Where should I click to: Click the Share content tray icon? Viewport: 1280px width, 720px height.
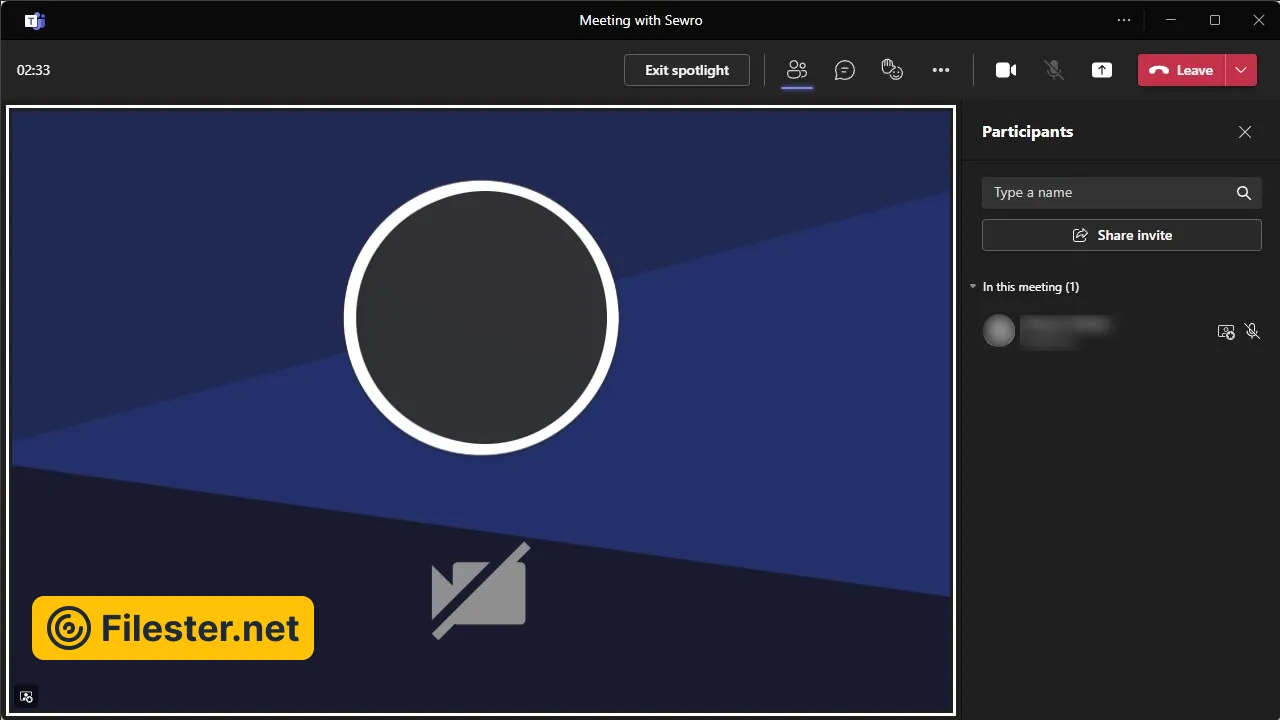point(1102,70)
